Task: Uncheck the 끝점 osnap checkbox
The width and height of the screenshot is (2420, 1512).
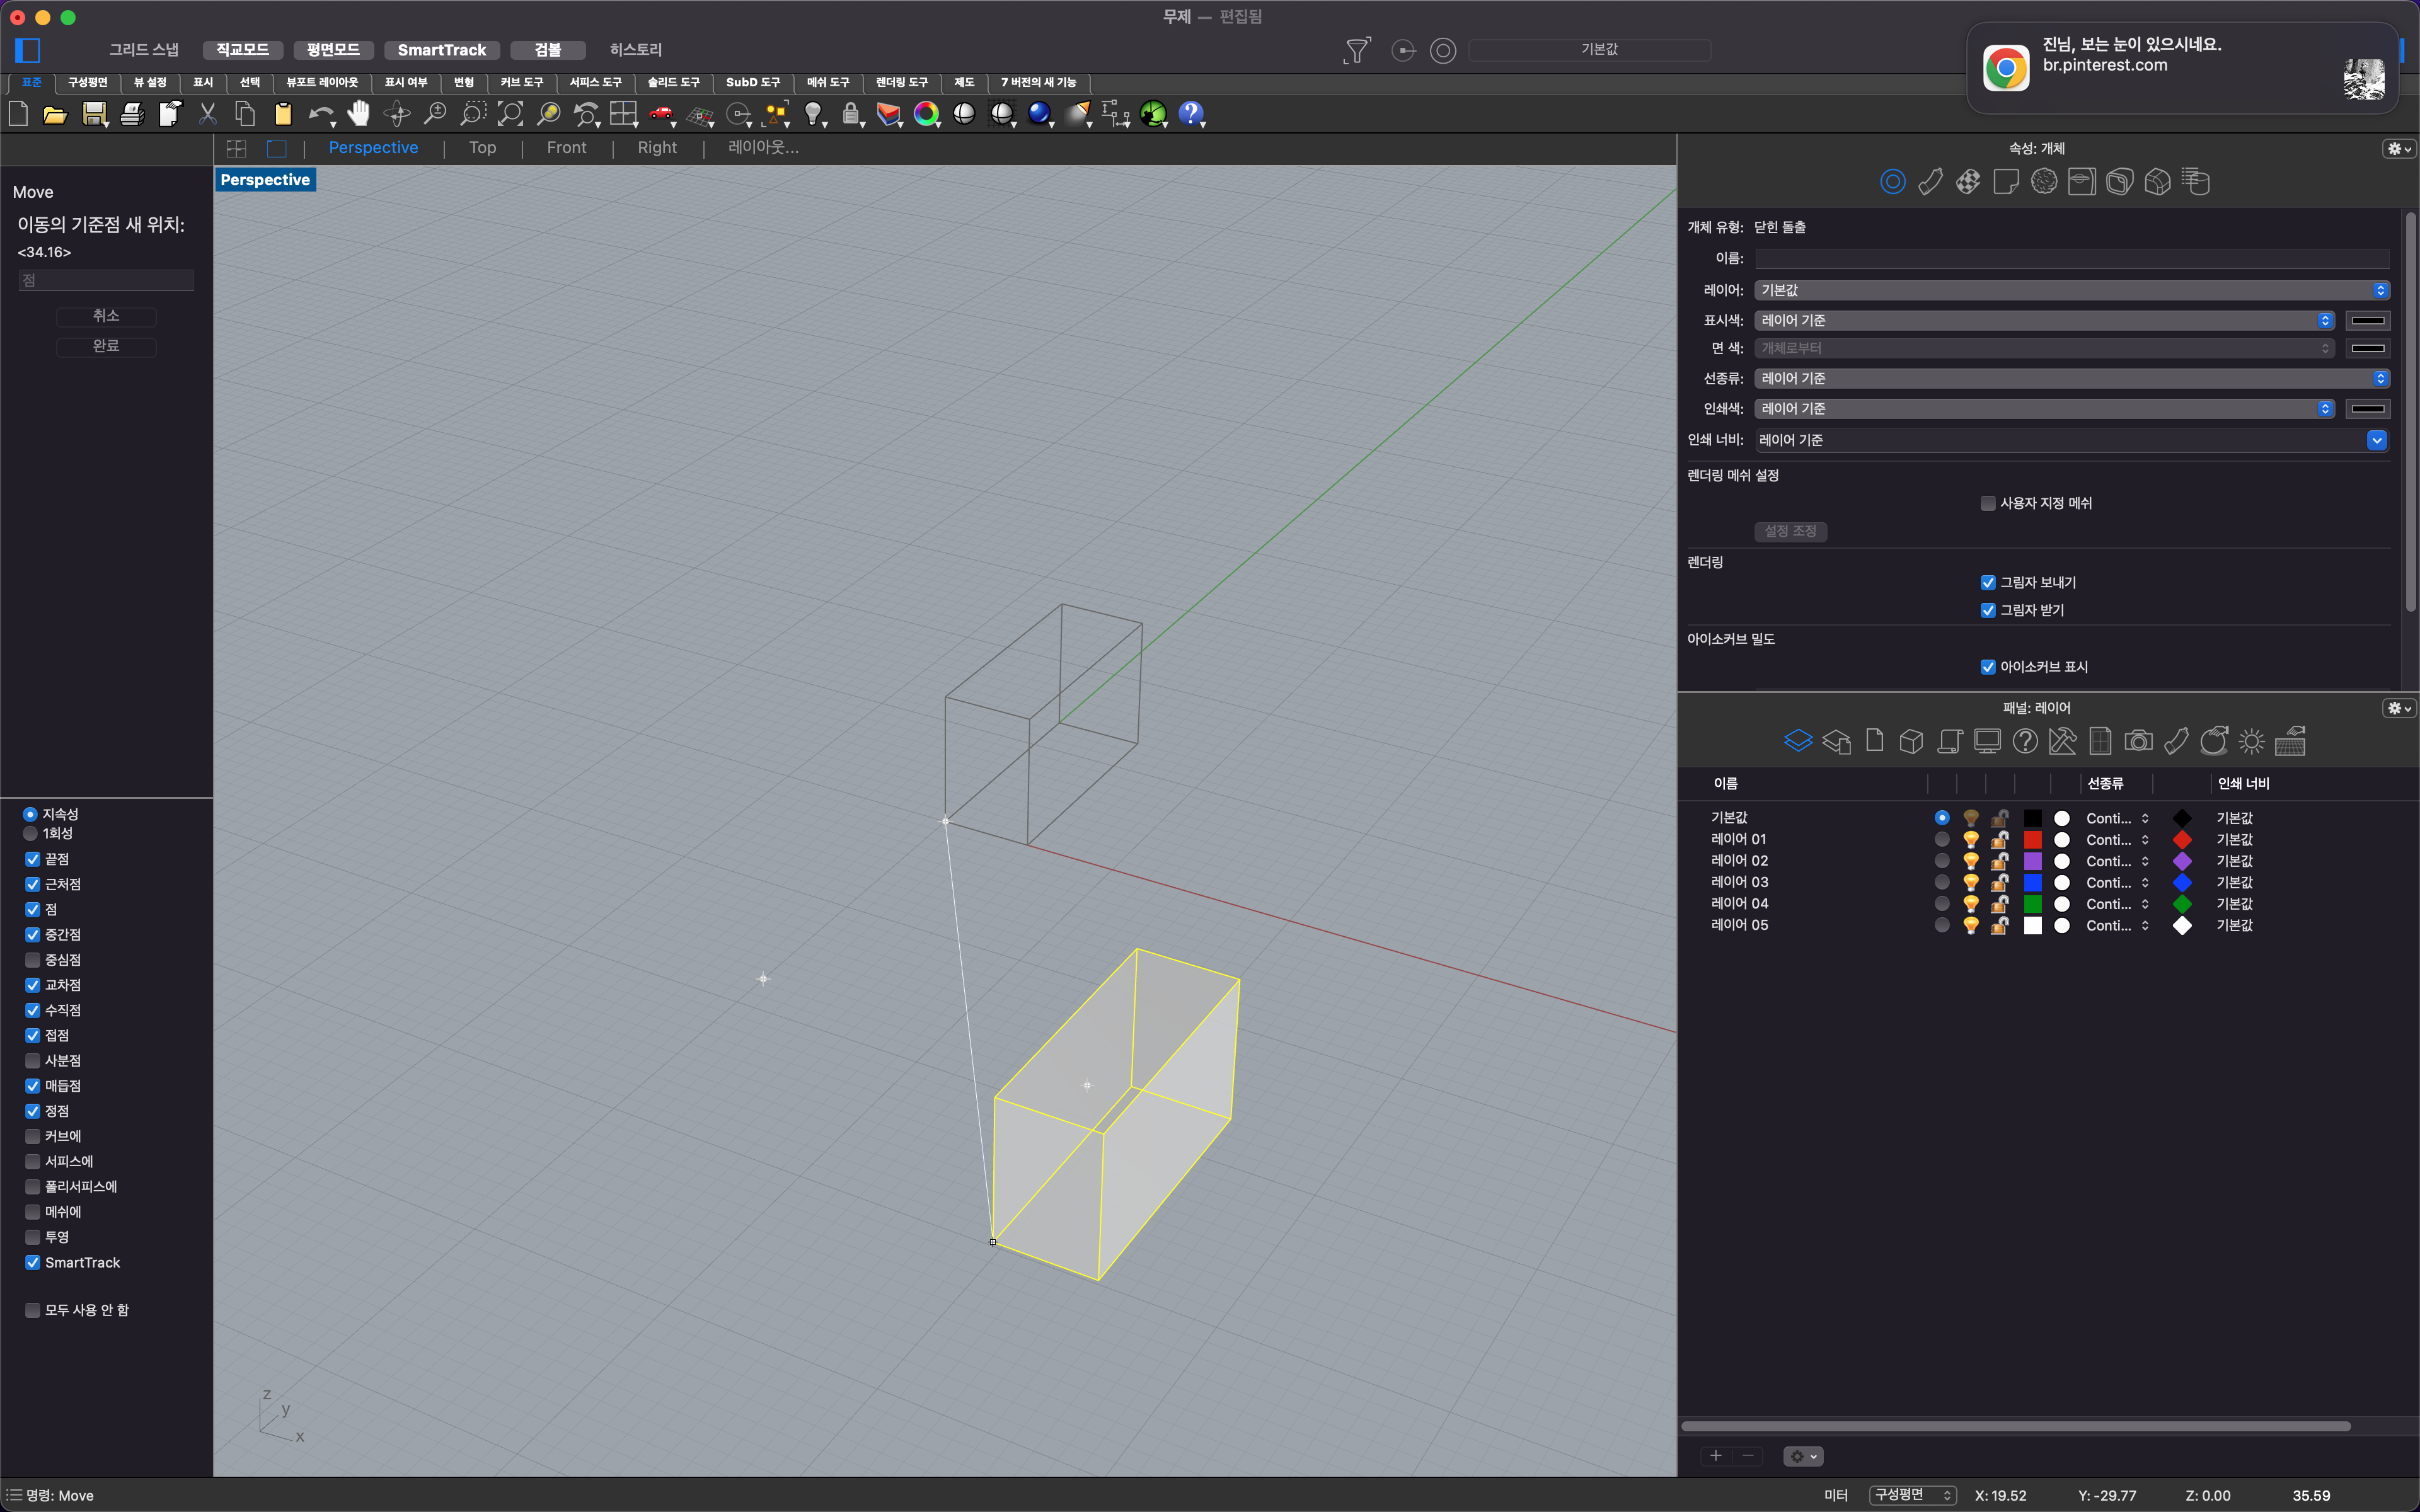Action: click(33, 859)
